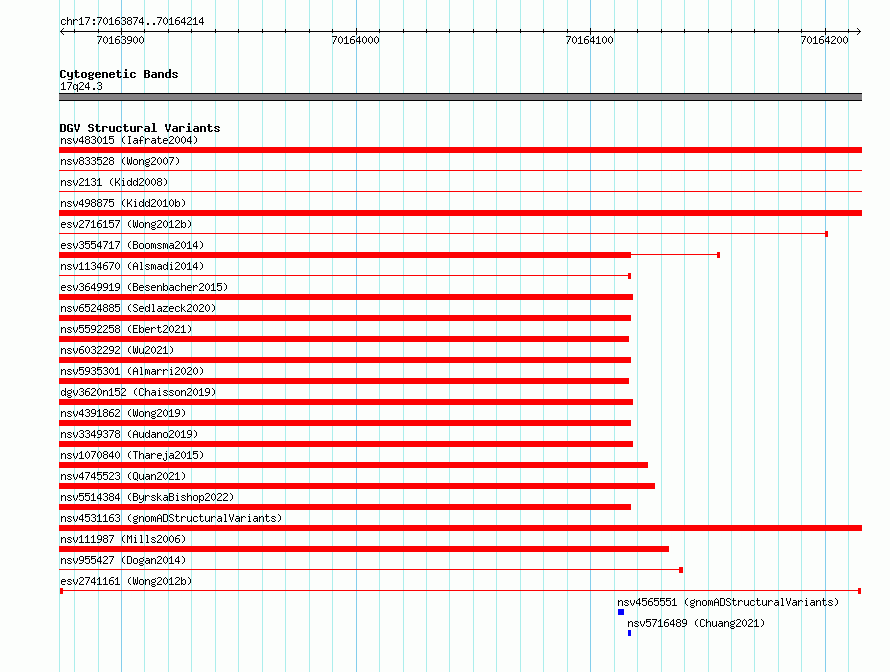Click the thin line of esv2716157 variant

coord(443,234)
